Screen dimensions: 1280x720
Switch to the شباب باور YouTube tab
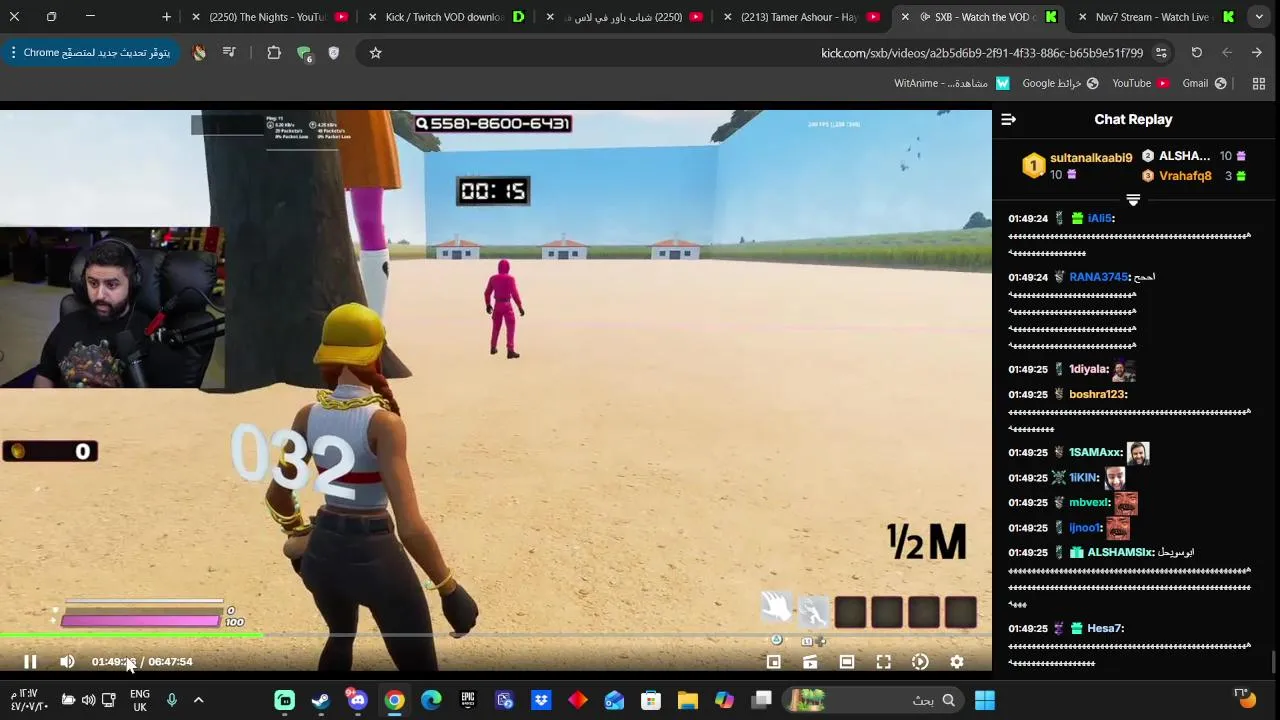[x=623, y=17]
